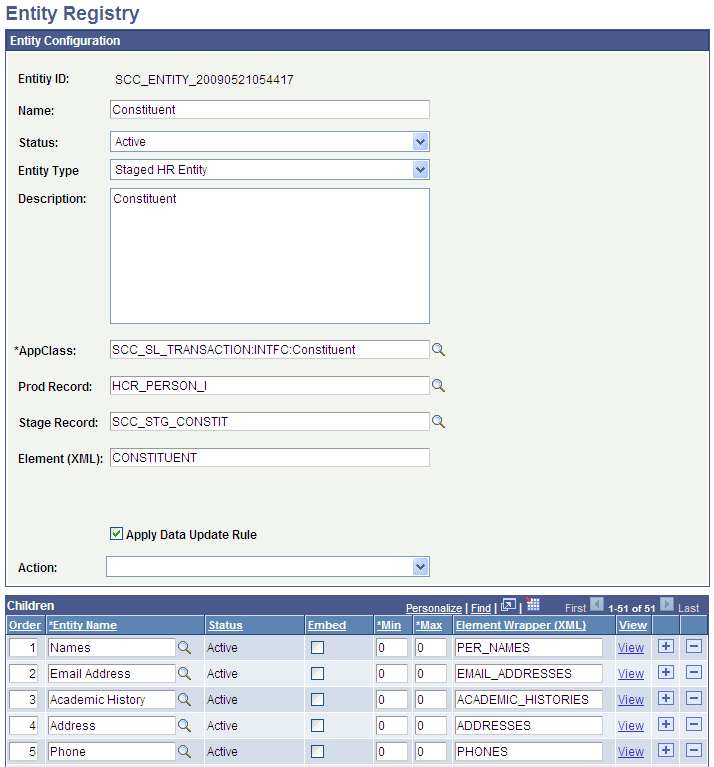Open View link for PHONES row
This screenshot has height=767, width=714.
point(630,751)
